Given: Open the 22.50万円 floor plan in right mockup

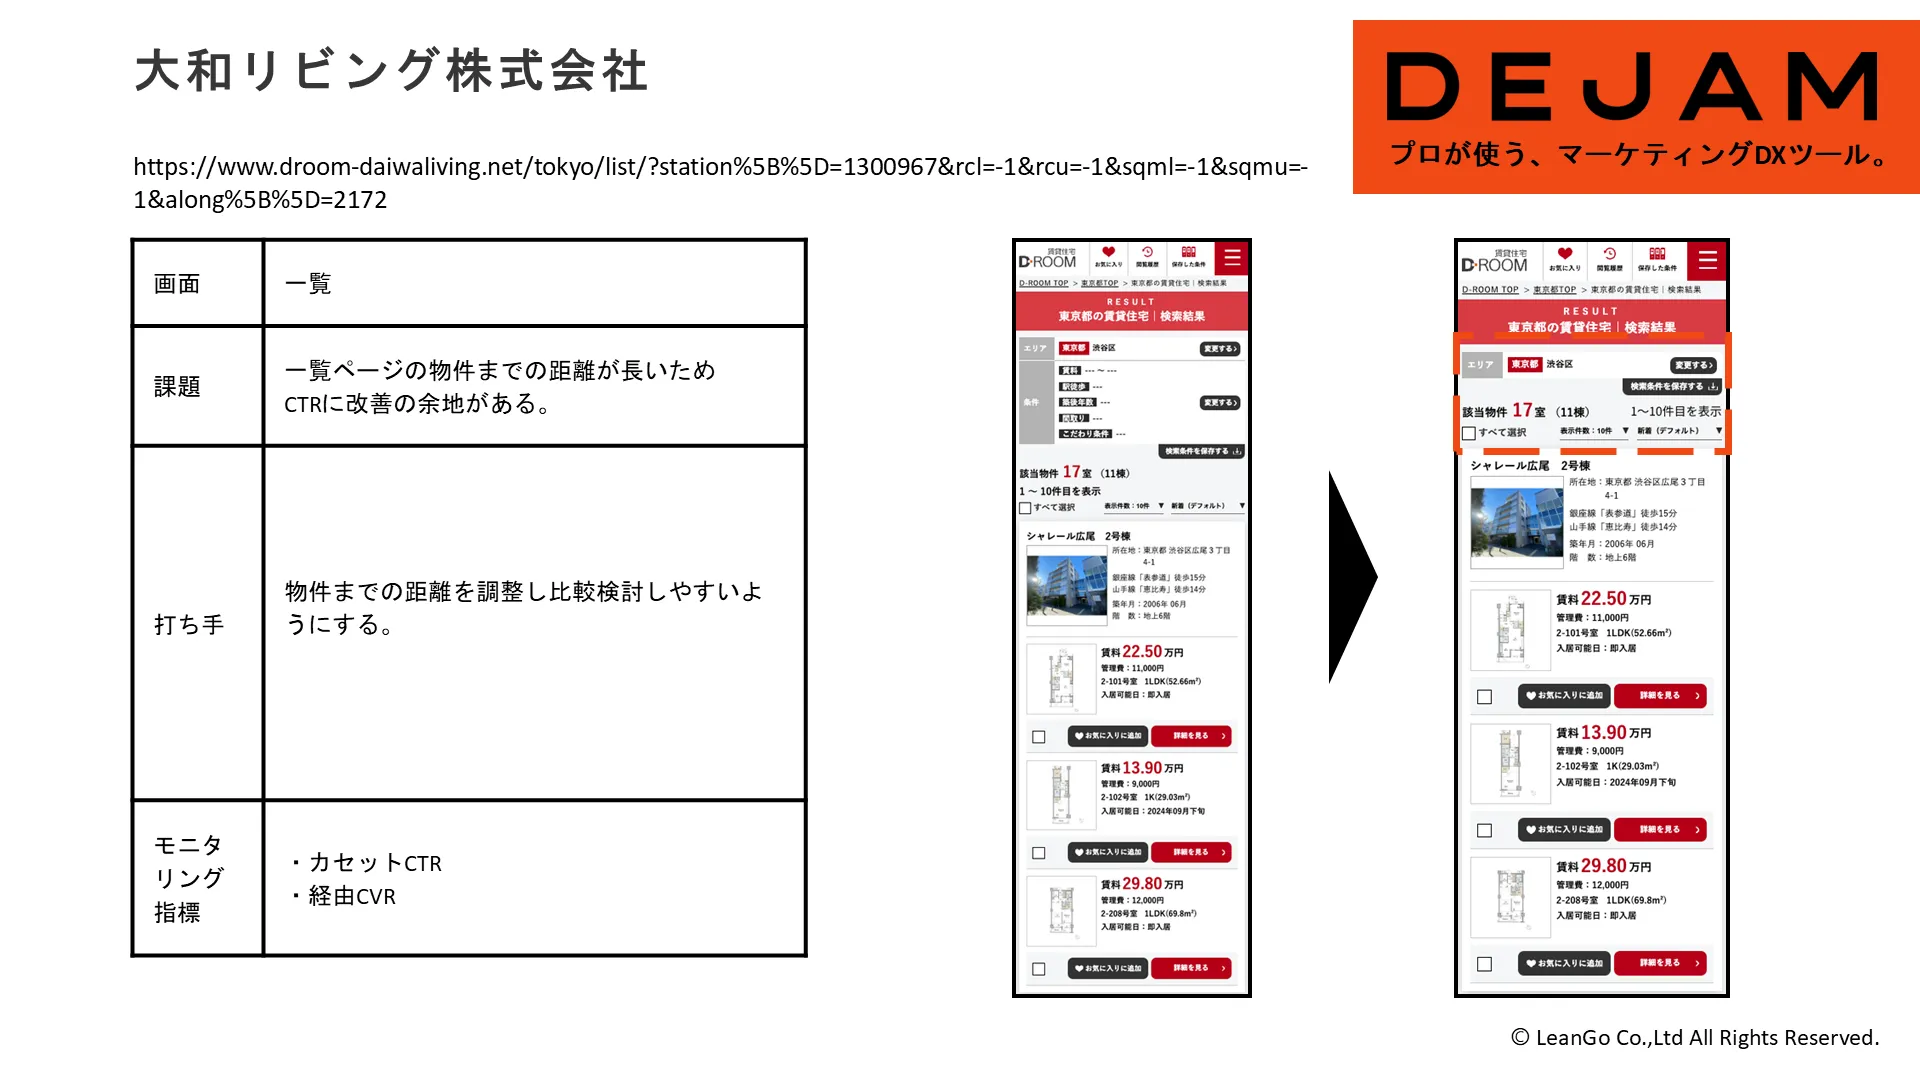Looking at the screenshot, I should (x=1510, y=630).
